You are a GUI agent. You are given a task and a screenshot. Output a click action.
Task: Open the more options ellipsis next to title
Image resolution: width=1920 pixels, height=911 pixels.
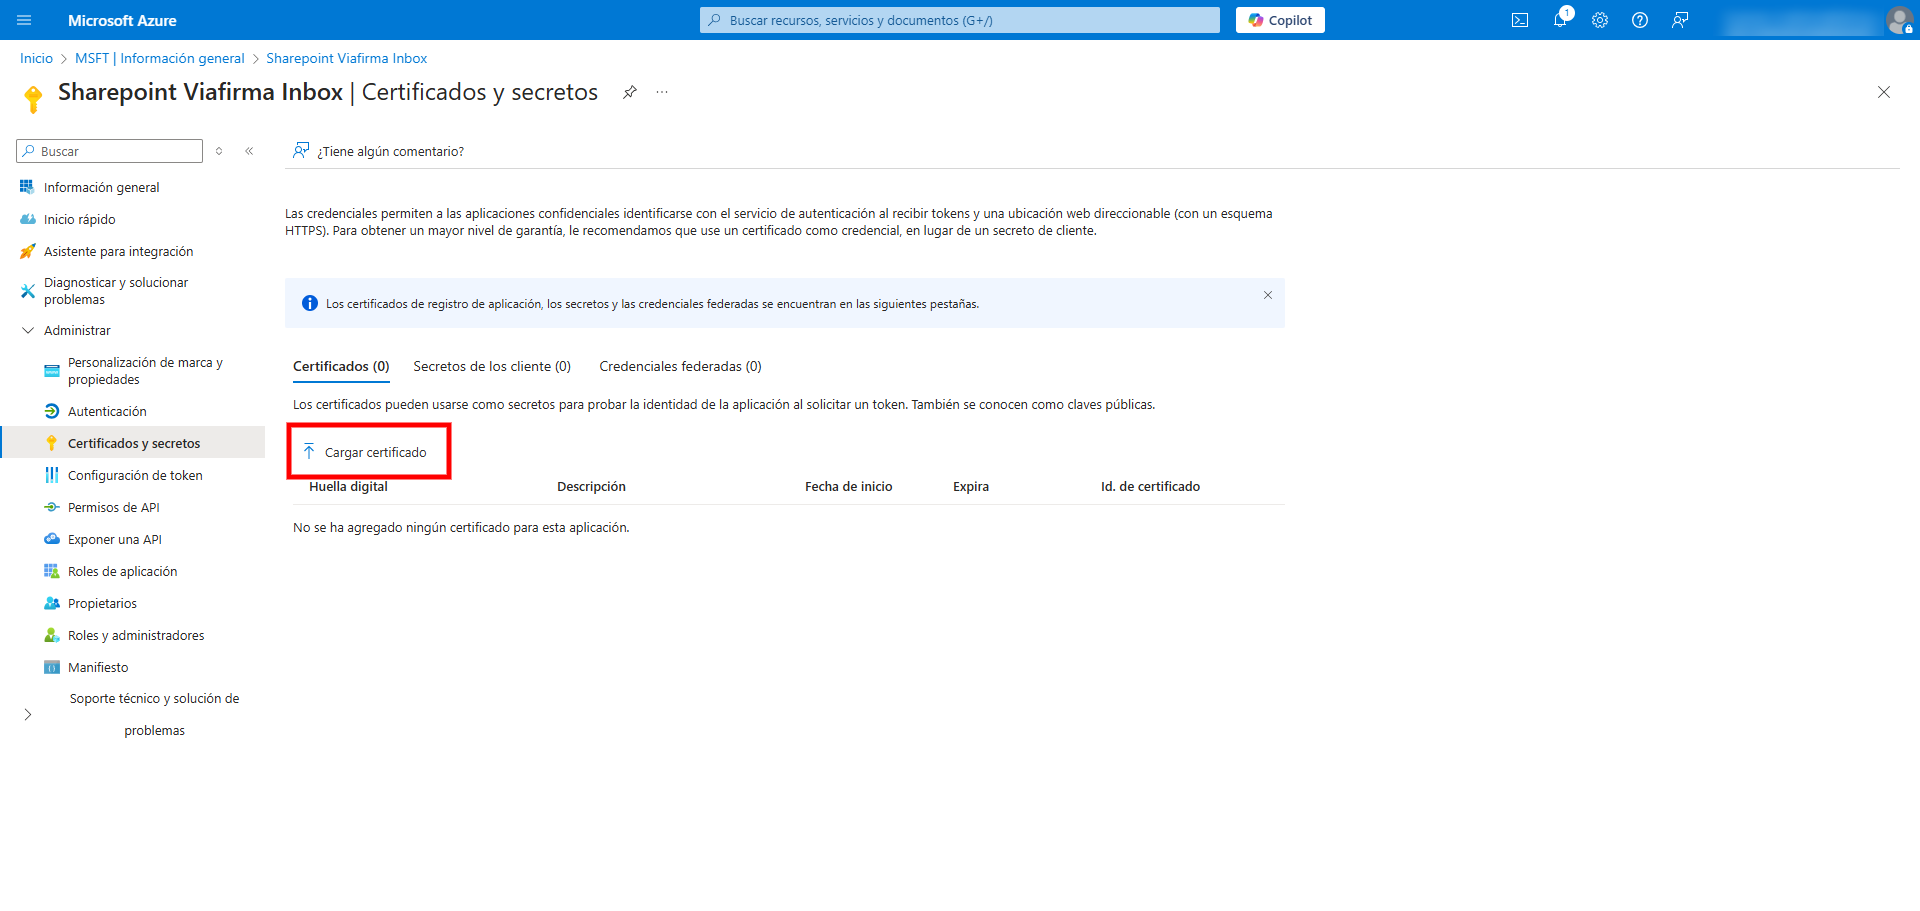coord(662,92)
